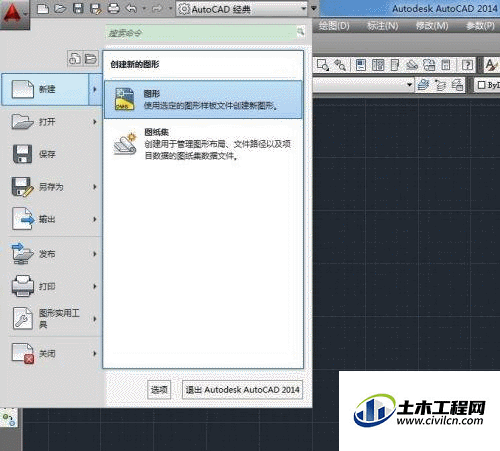Image resolution: width=500 pixels, height=451 pixels.
Task: Expand the 打开 submenu arrow
Action: pyautogui.click(x=95, y=122)
